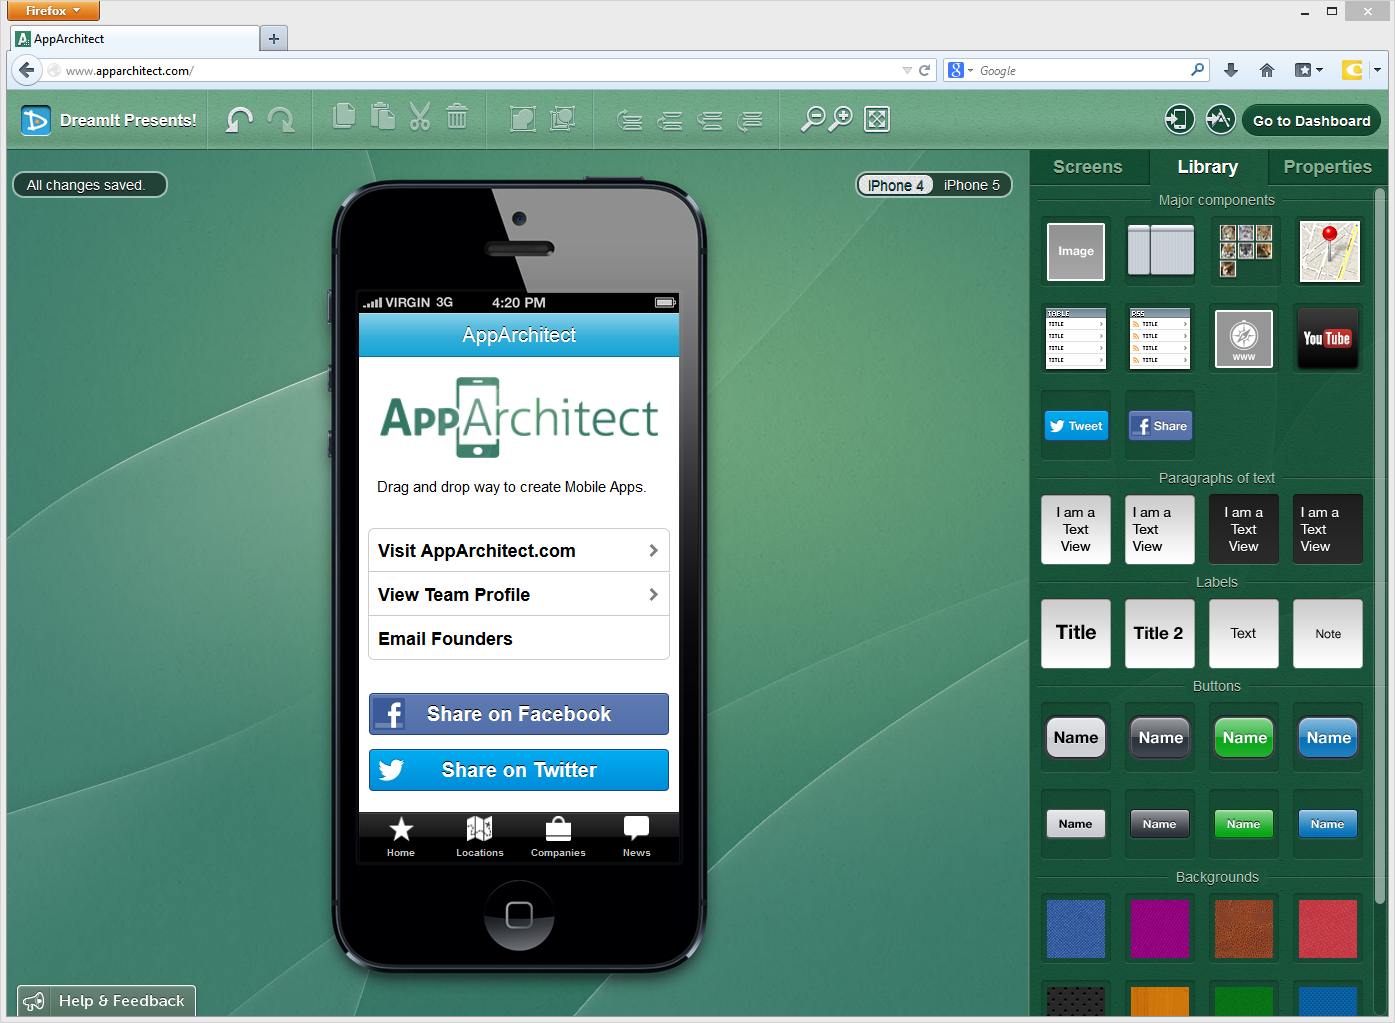The height and width of the screenshot is (1023, 1395).
Task: Switch the preview back to iPhone 4
Action: tap(895, 184)
